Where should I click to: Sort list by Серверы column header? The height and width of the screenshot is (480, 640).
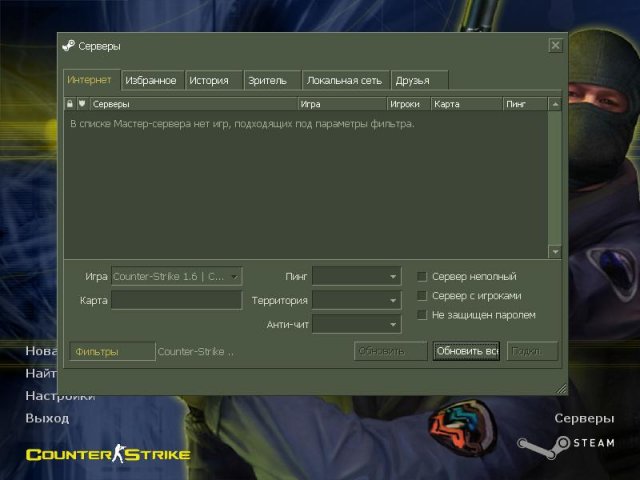193,104
